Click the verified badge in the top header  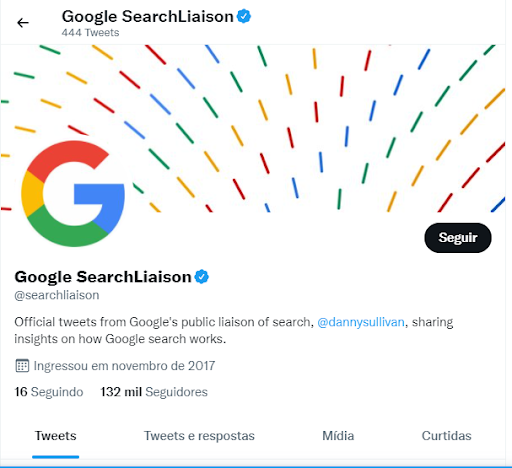click(x=244, y=16)
